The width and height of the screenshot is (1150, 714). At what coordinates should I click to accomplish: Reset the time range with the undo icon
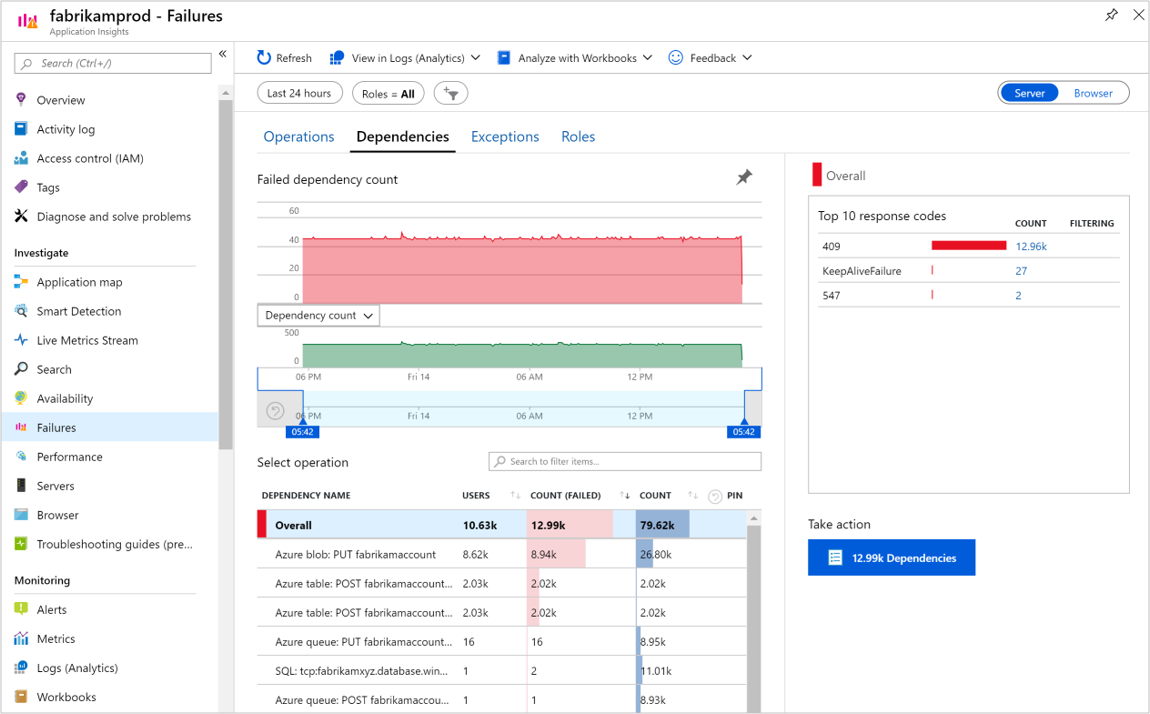click(275, 411)
